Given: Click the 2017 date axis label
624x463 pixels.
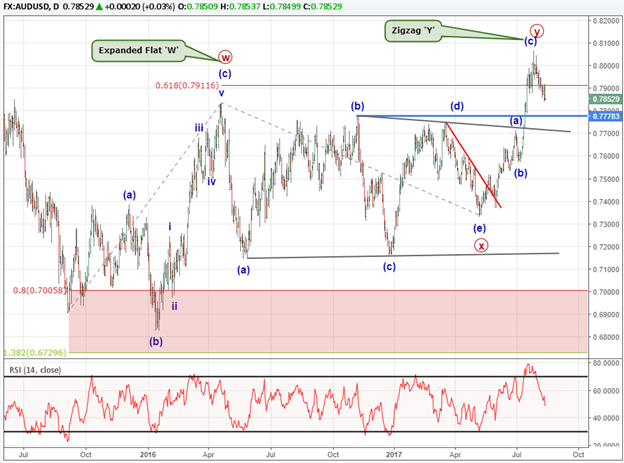Looking at the screenshot, I should click(x=394, y=454).
